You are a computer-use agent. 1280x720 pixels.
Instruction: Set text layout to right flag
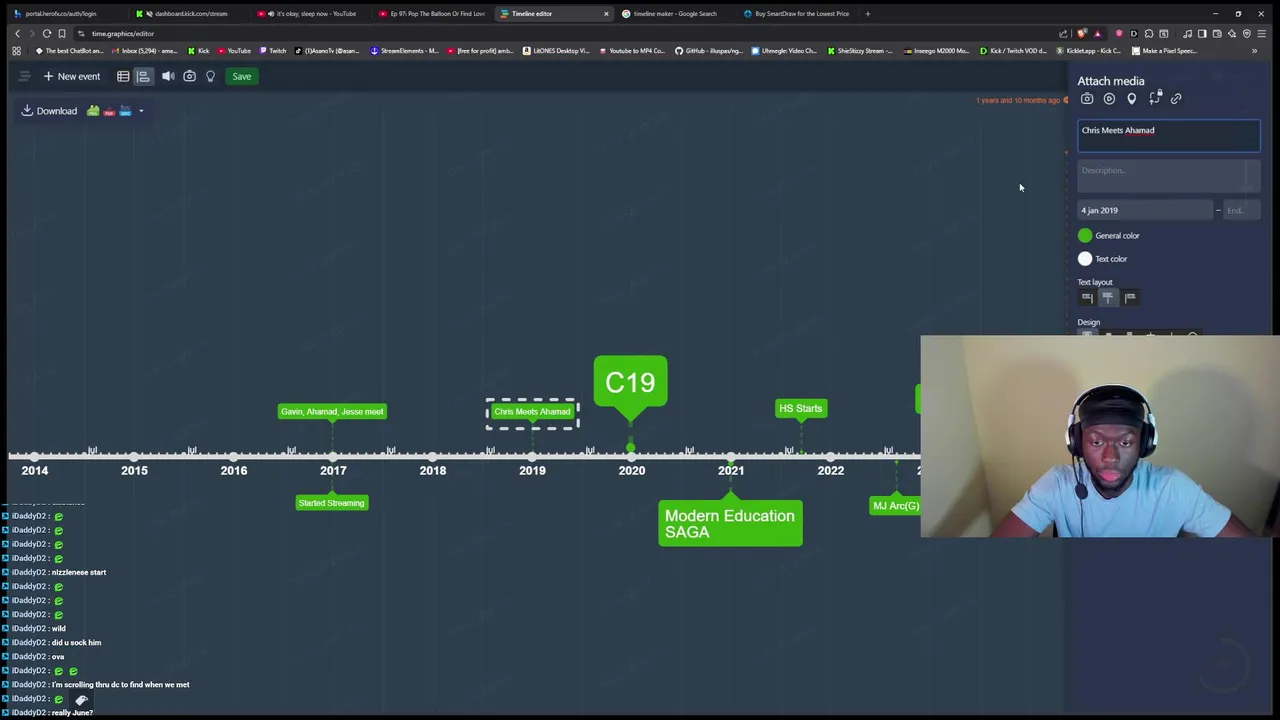click(1129, 297)
